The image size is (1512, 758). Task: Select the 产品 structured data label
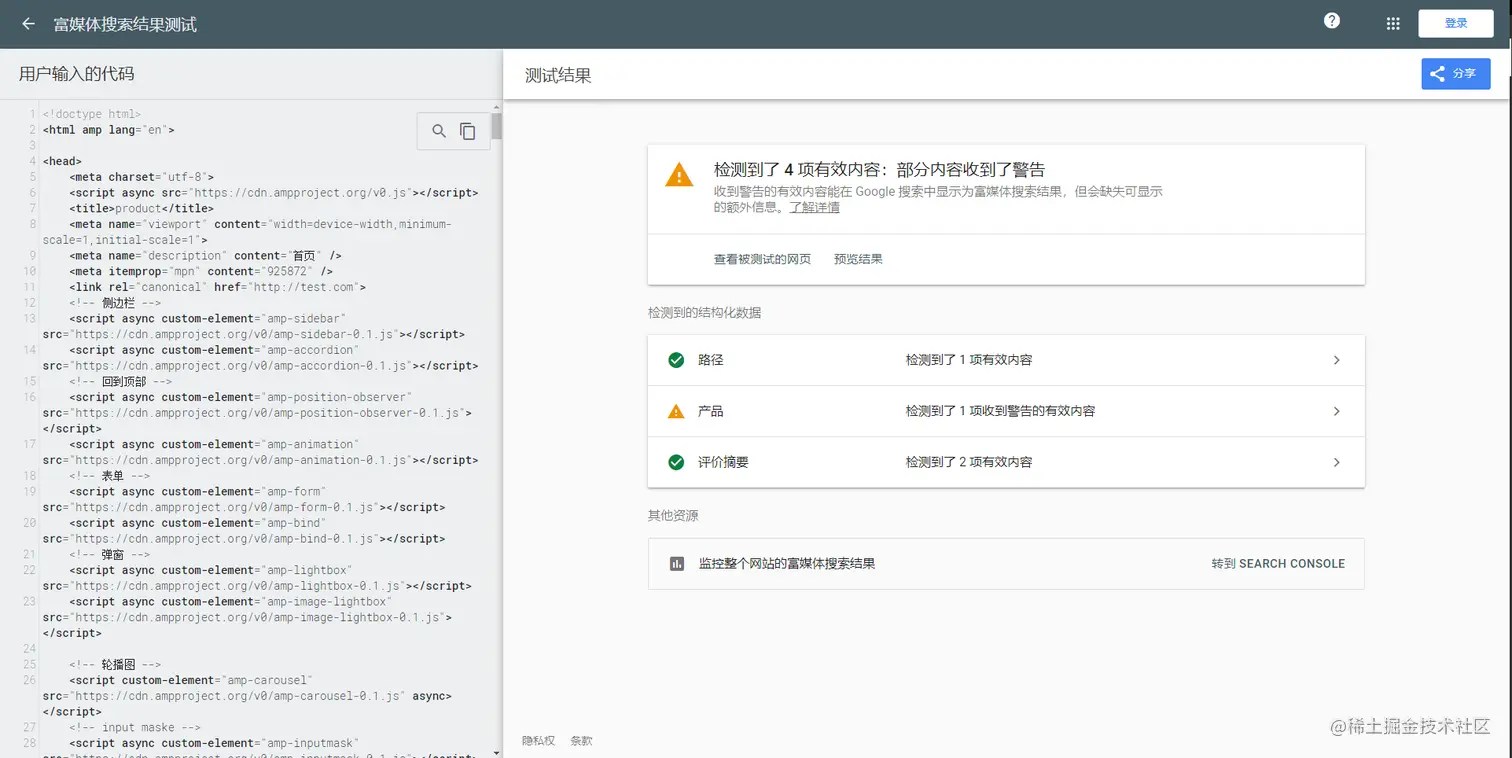click(x=710, y=411)
